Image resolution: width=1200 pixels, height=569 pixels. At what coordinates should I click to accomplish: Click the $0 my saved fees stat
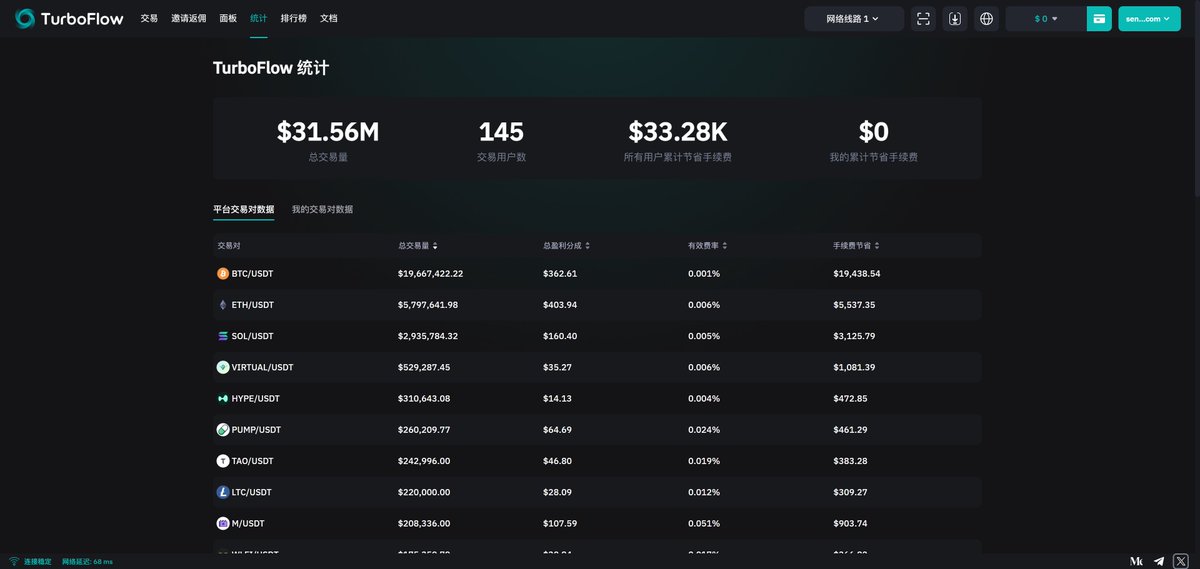874,131
